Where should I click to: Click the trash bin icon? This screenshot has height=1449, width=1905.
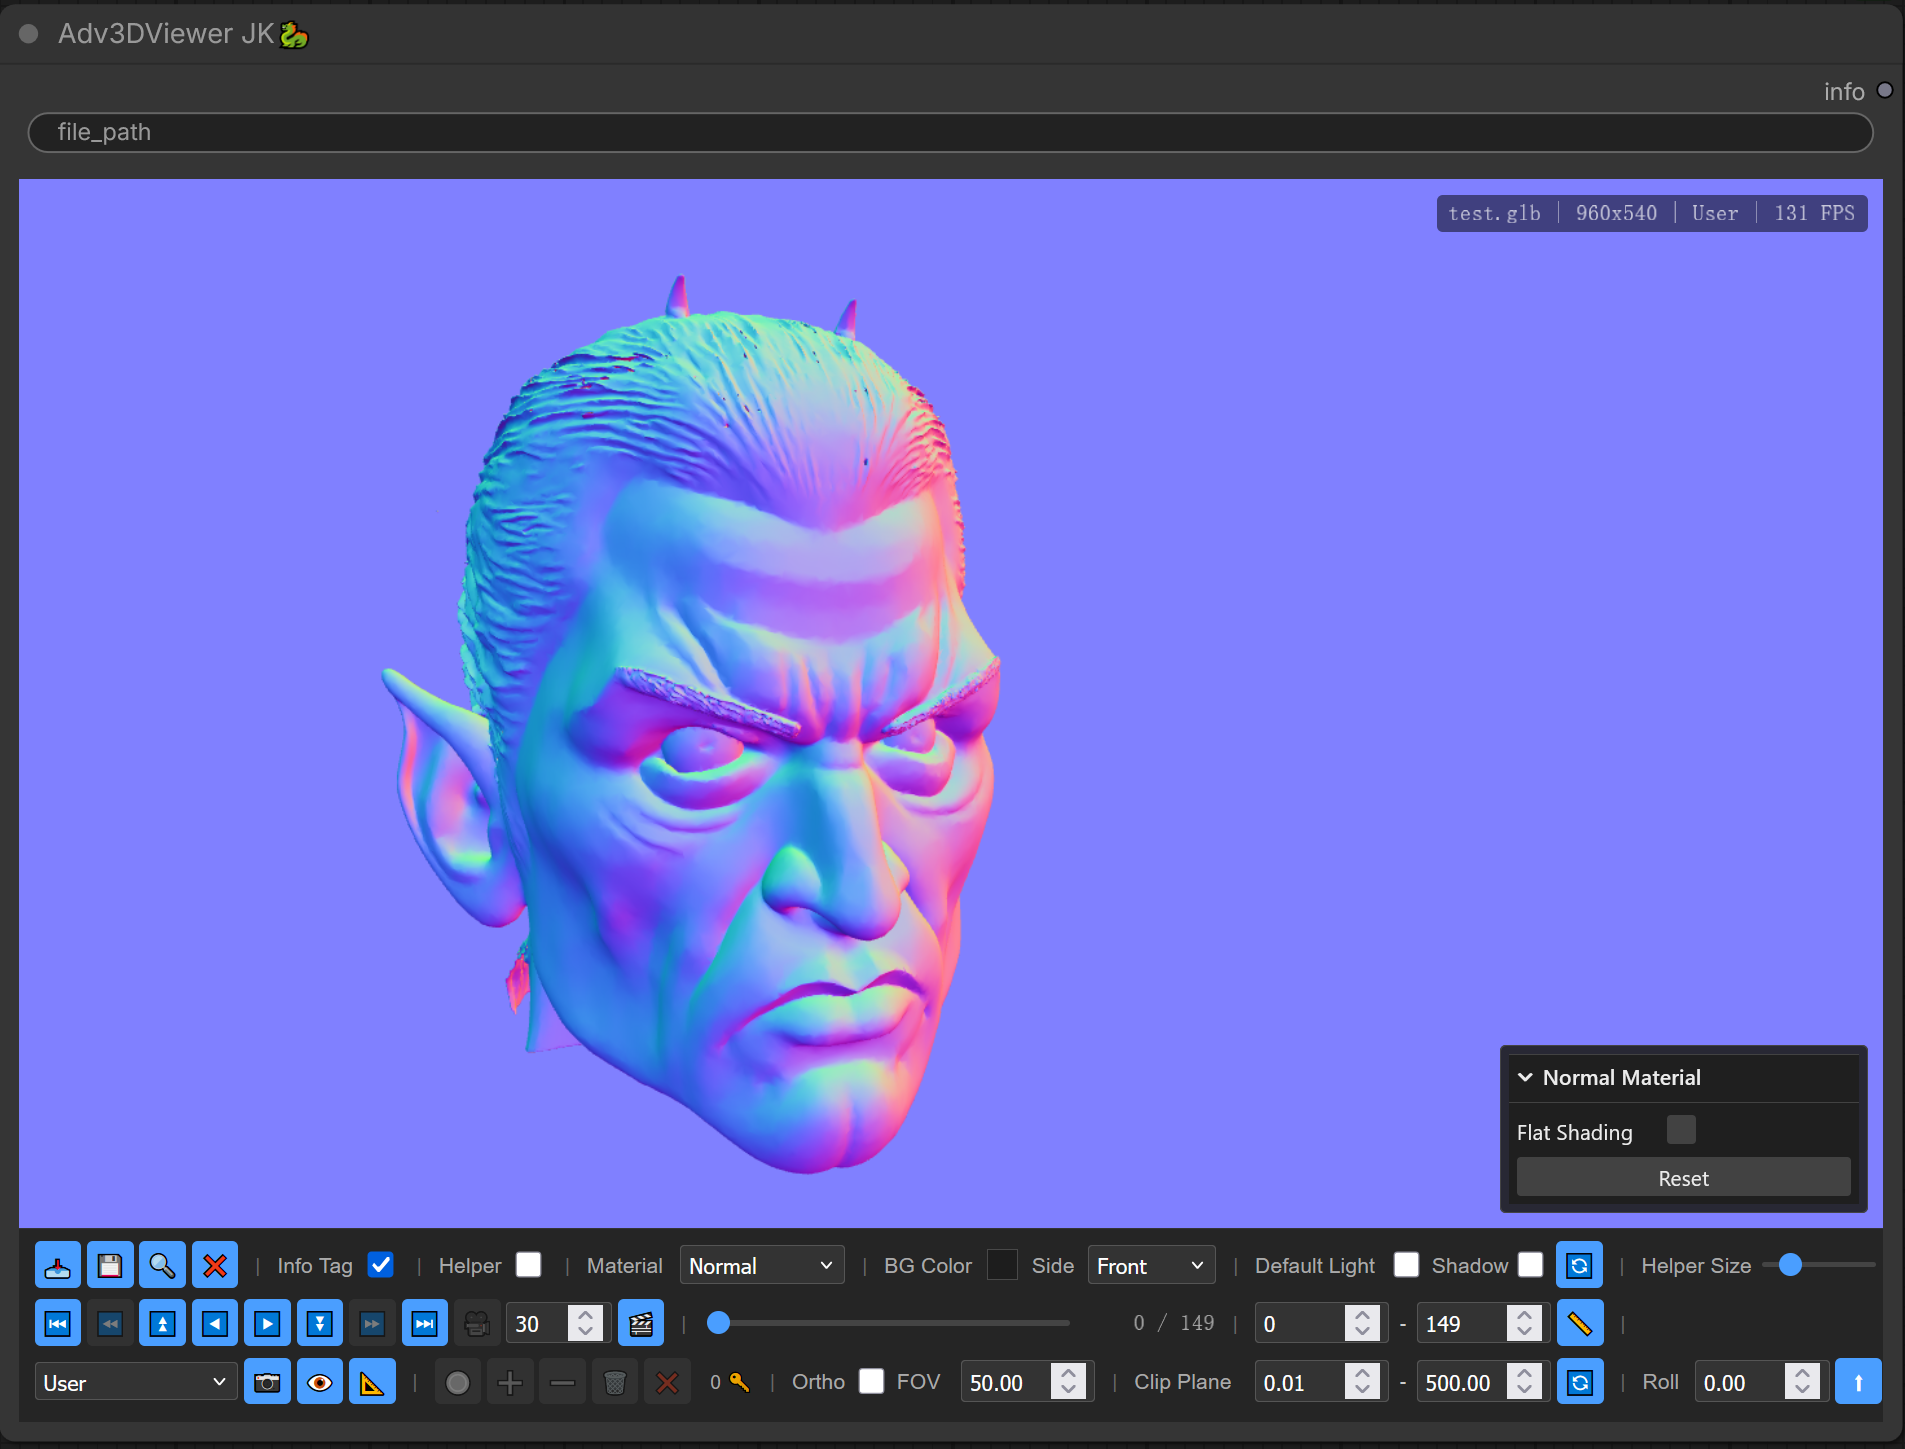[x=615, y=1382]
